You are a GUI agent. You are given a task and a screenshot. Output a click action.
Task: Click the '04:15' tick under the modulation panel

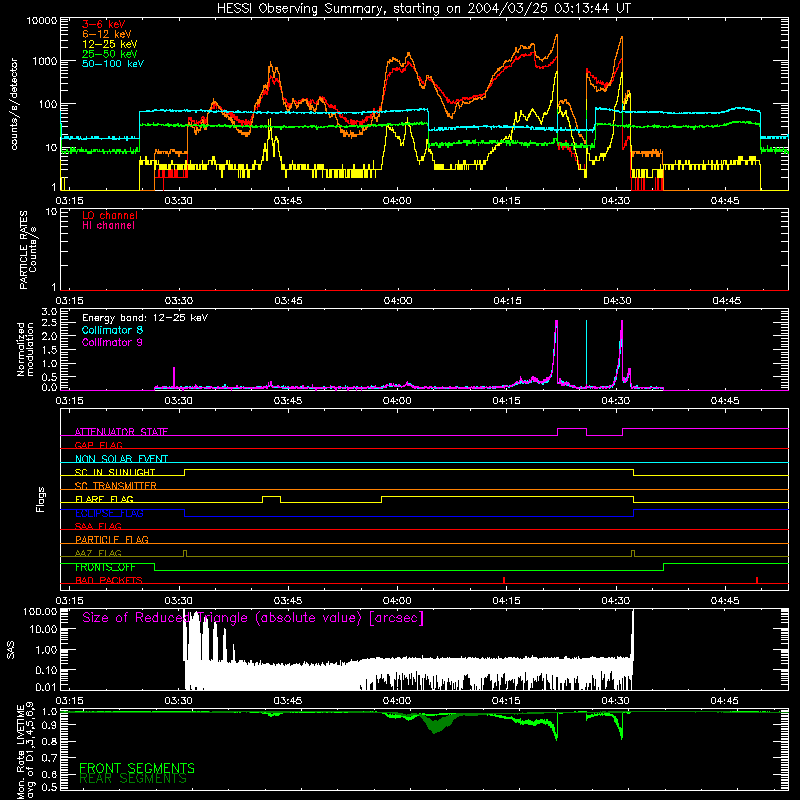(506, 401)
